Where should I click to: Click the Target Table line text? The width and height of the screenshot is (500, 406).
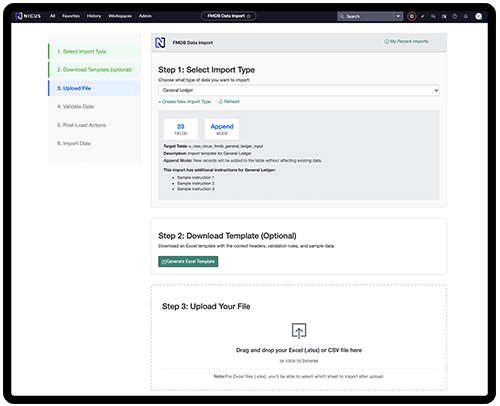pos(213,146)
